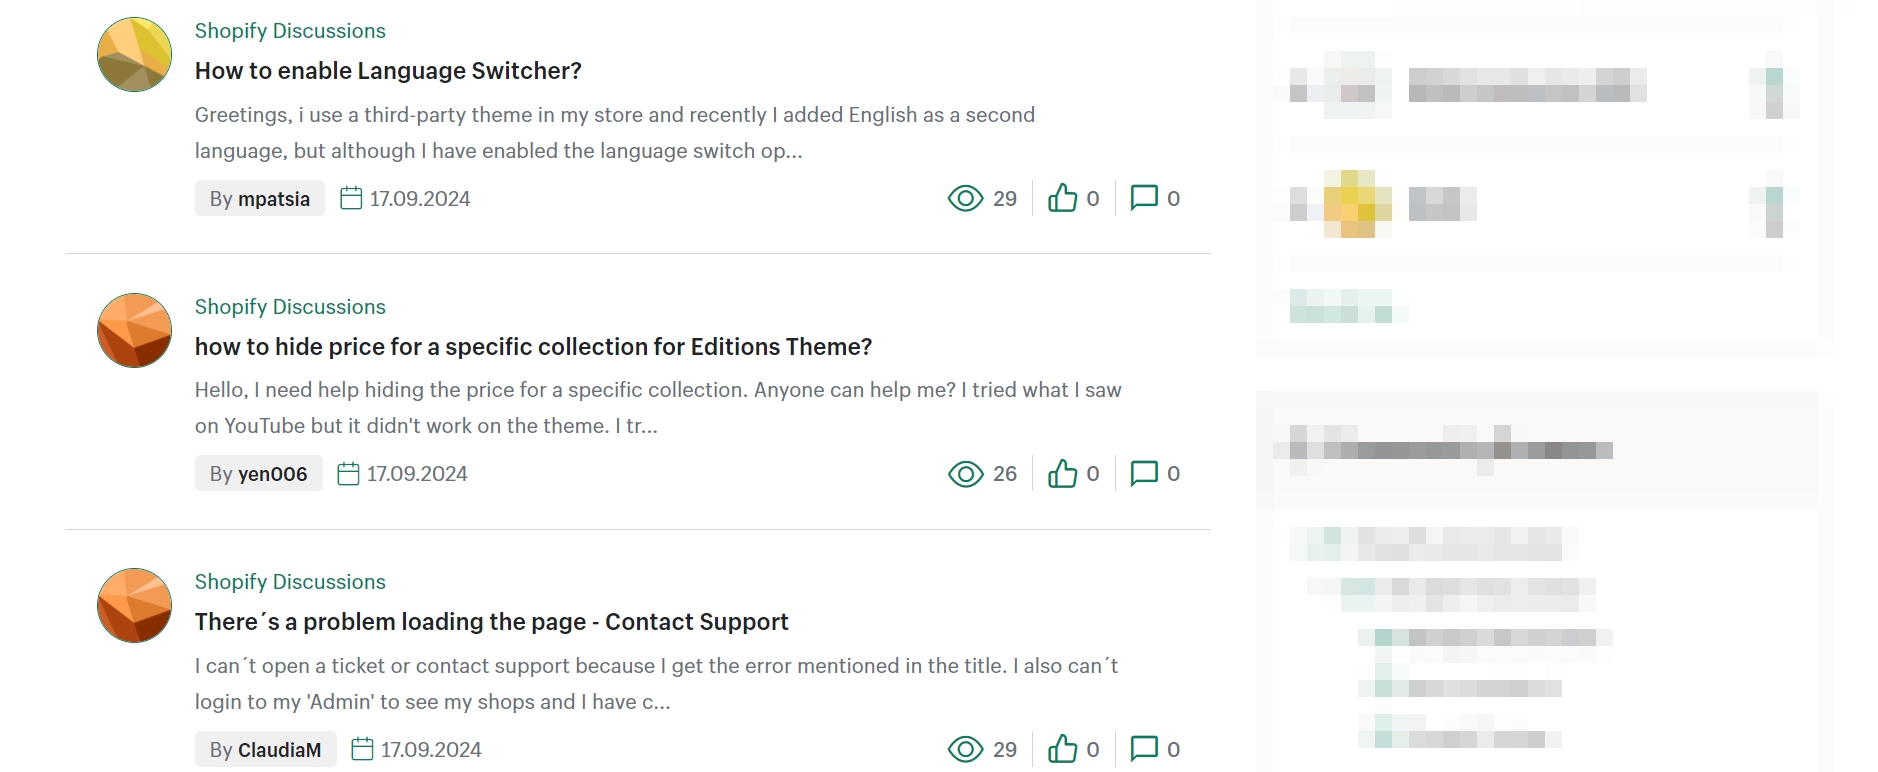This screenshot has width=1878, height=772.
Task: Click eye icon on Contact Support post
Action: point(965,749)
